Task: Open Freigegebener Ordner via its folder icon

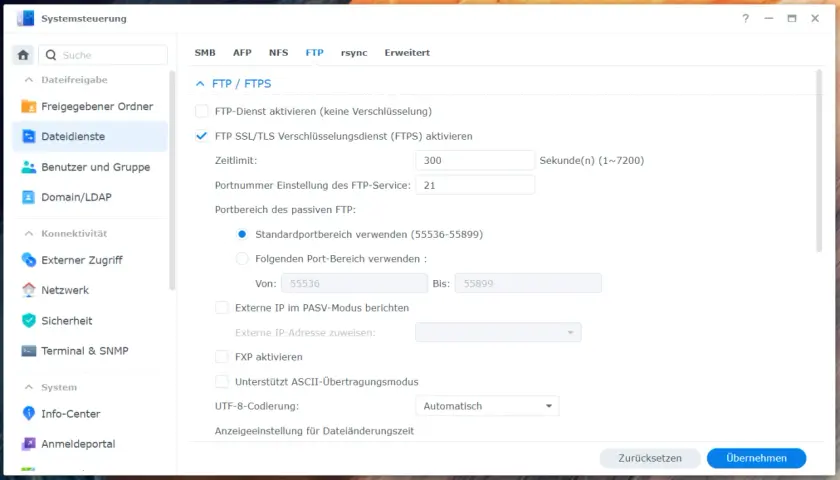Action: [x=28, y=106]
